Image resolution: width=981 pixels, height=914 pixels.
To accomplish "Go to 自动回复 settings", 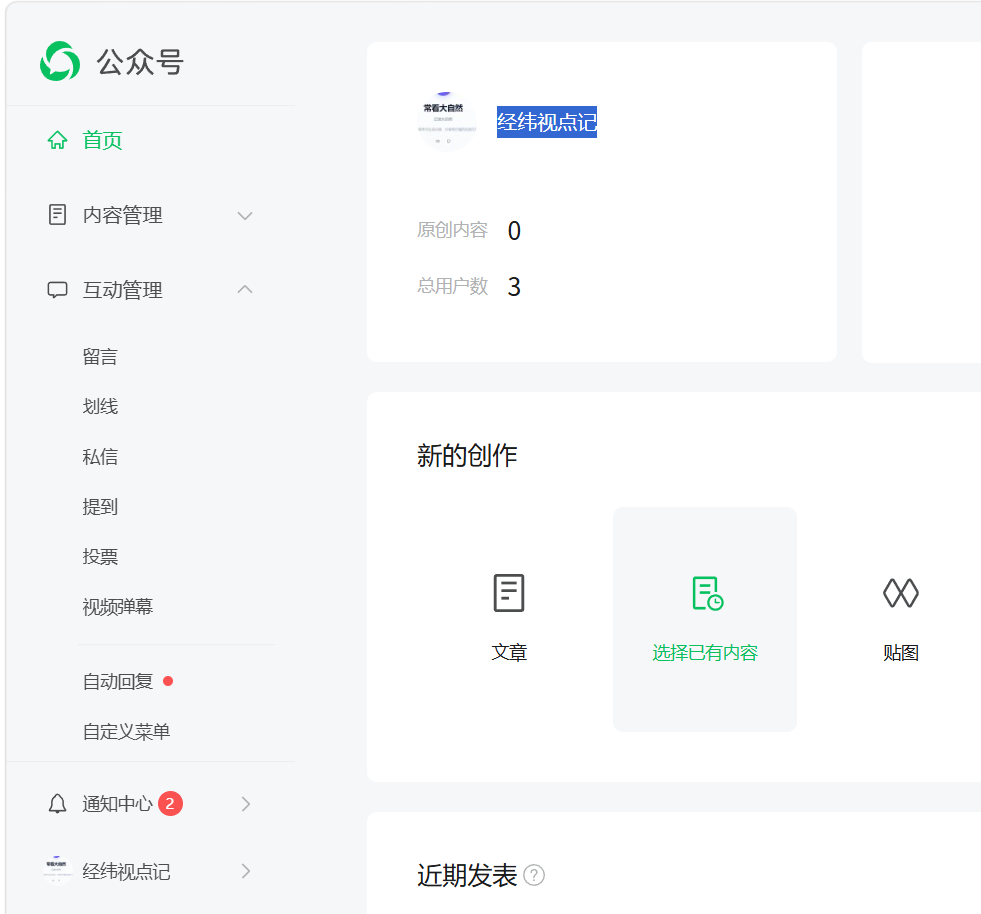I will (x=118, y=681).
